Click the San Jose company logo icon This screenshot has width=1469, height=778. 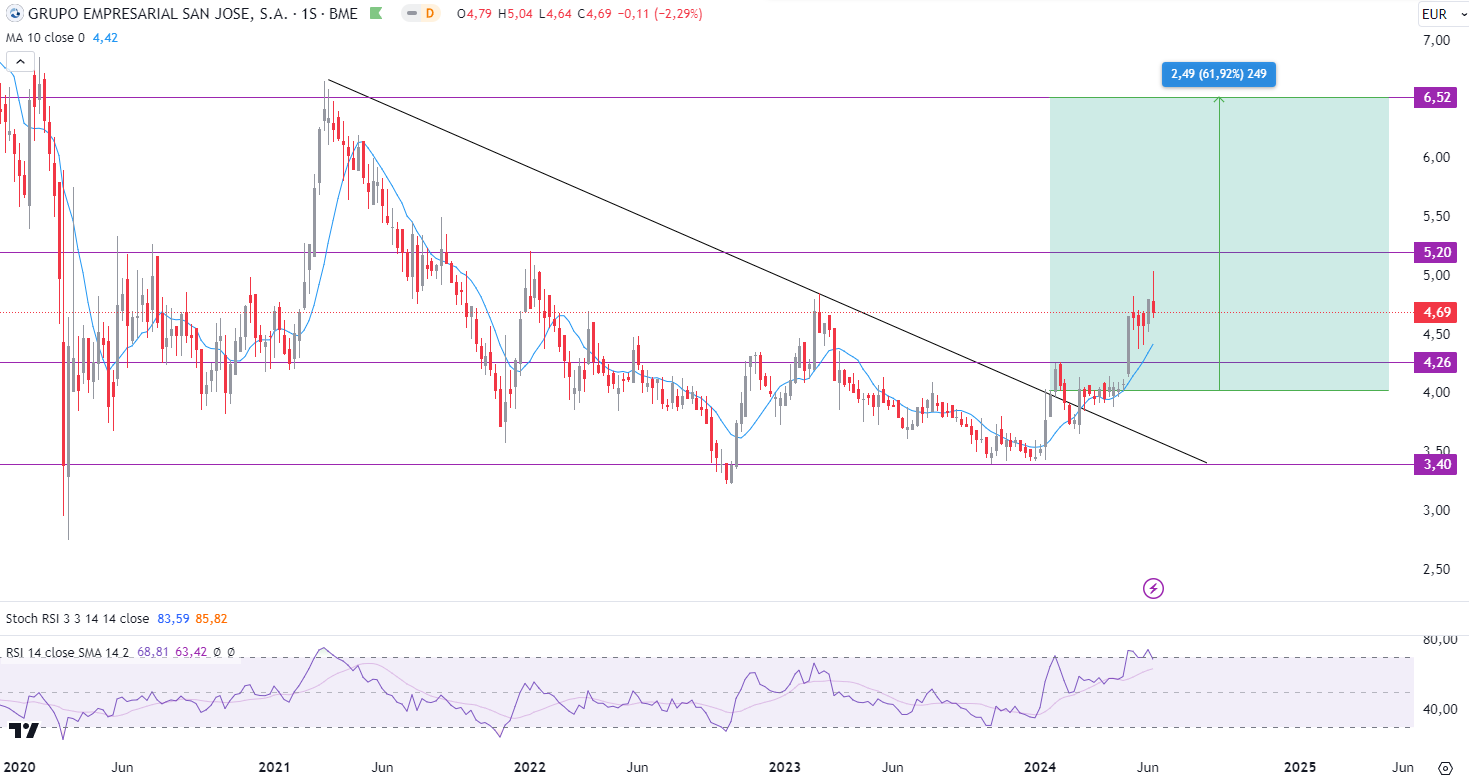pos(13,14)
